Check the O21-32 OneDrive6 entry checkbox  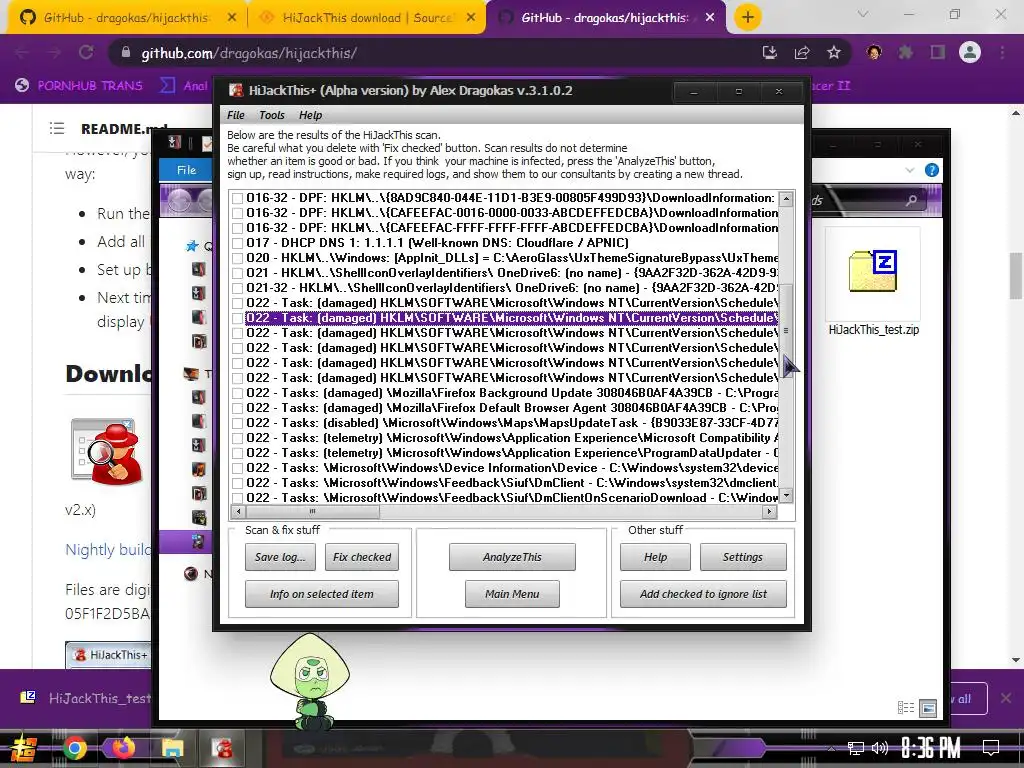coord(238,288)
